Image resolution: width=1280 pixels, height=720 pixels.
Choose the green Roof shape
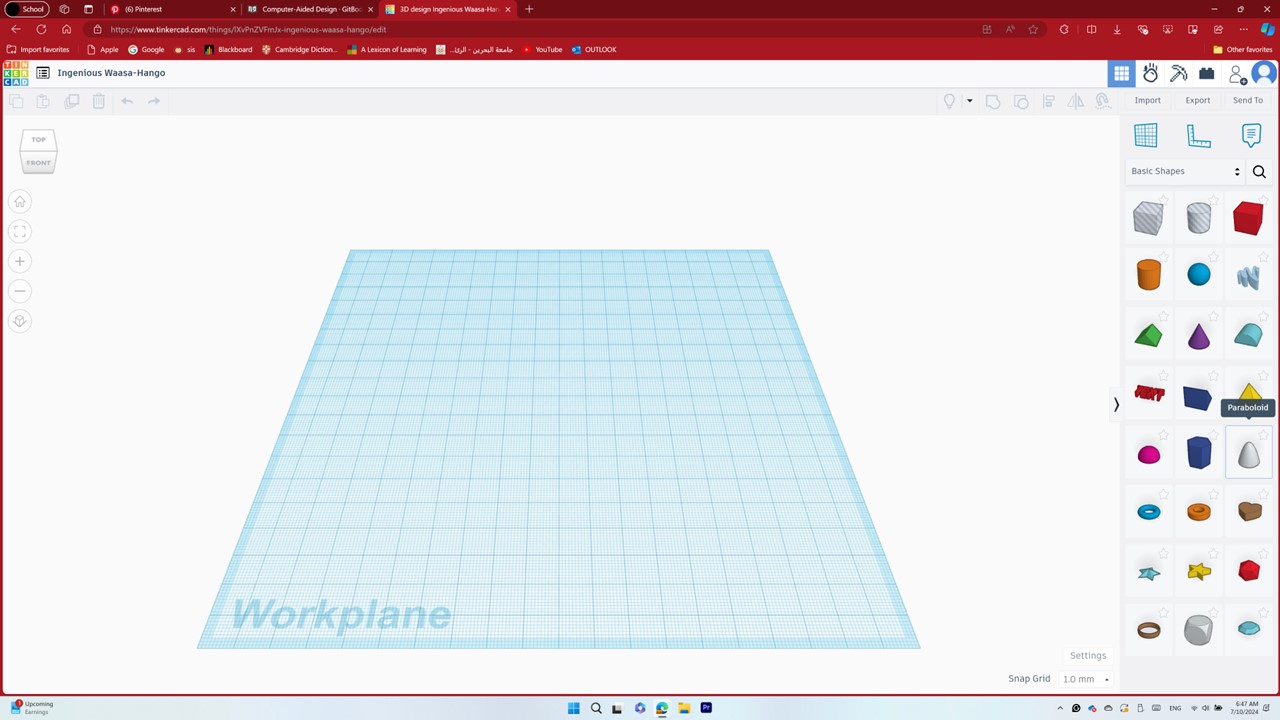click(x=1149, y=335)
